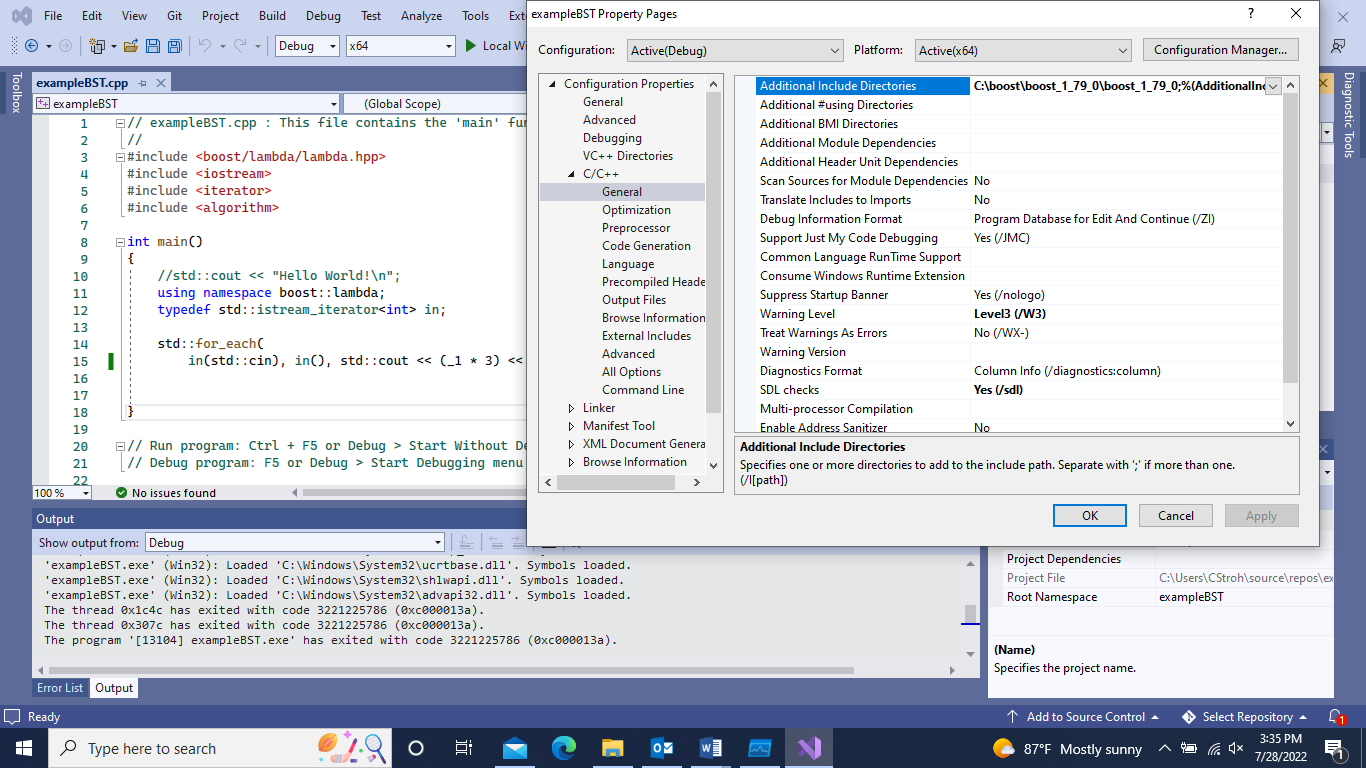1366x768 pixels.
Task: Click the Open File folder icon
Action: pyautogui.click(x=131, y=46)
